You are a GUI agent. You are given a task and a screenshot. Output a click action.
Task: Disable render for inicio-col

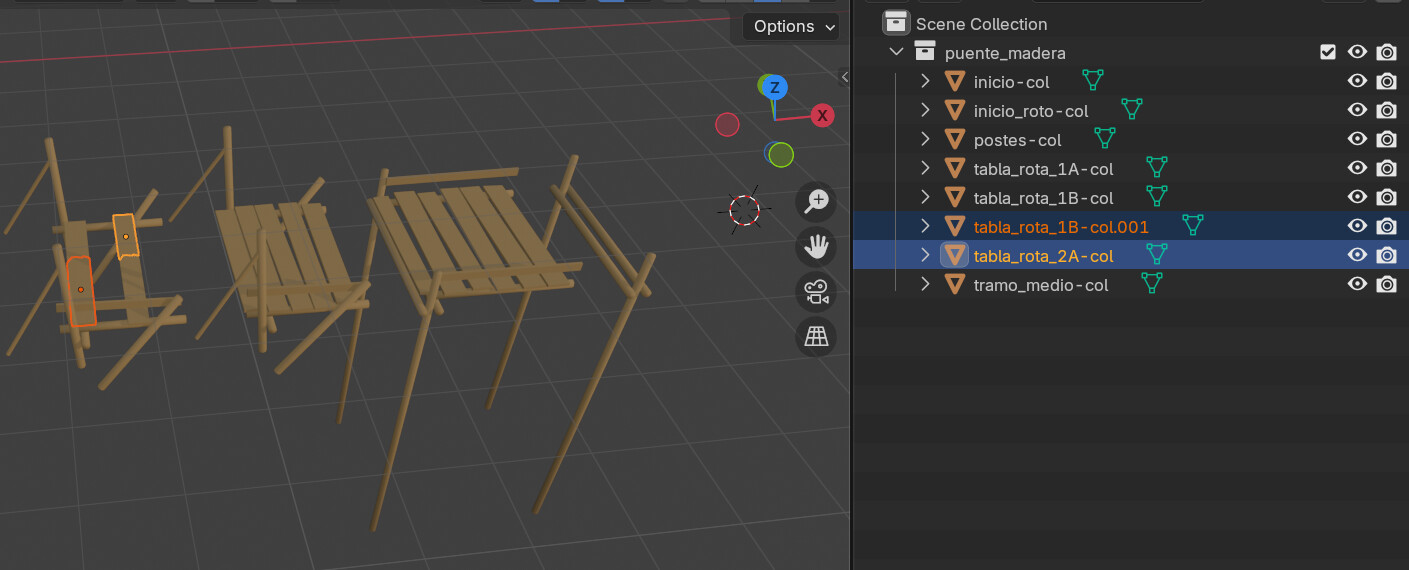1386,81
